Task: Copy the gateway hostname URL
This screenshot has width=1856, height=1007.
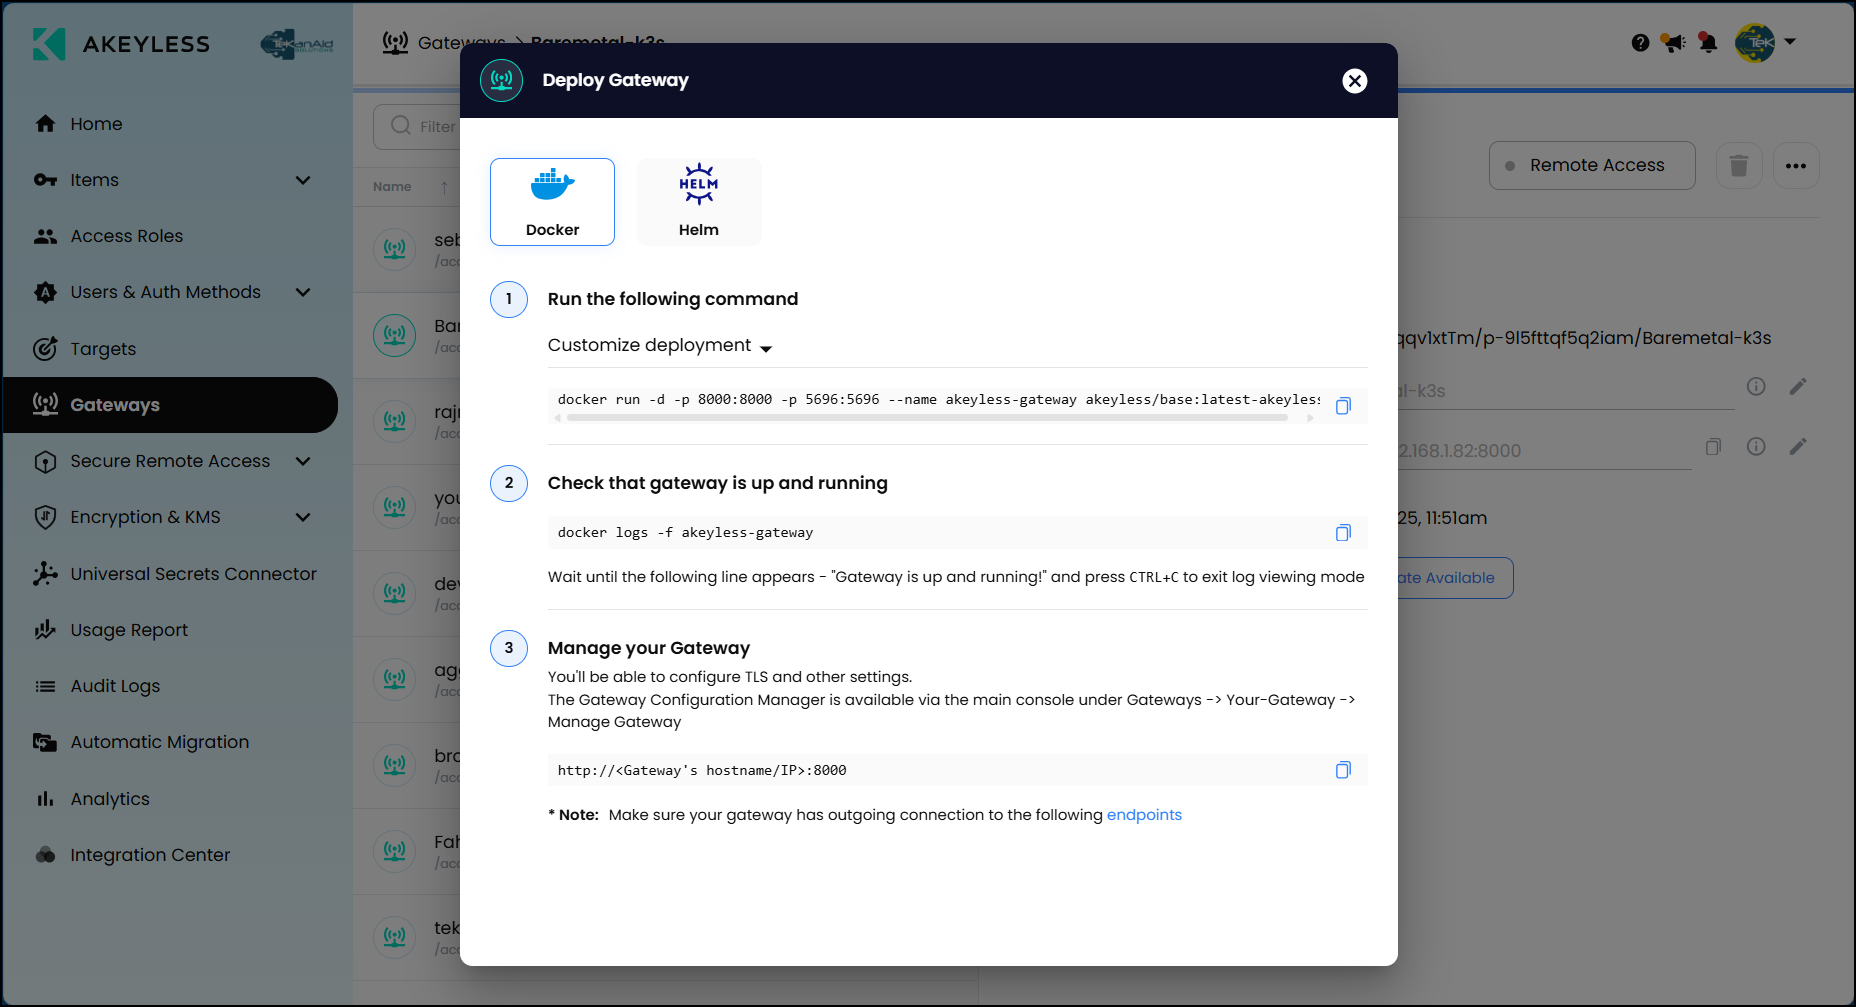Action: tap(1343, 770)
